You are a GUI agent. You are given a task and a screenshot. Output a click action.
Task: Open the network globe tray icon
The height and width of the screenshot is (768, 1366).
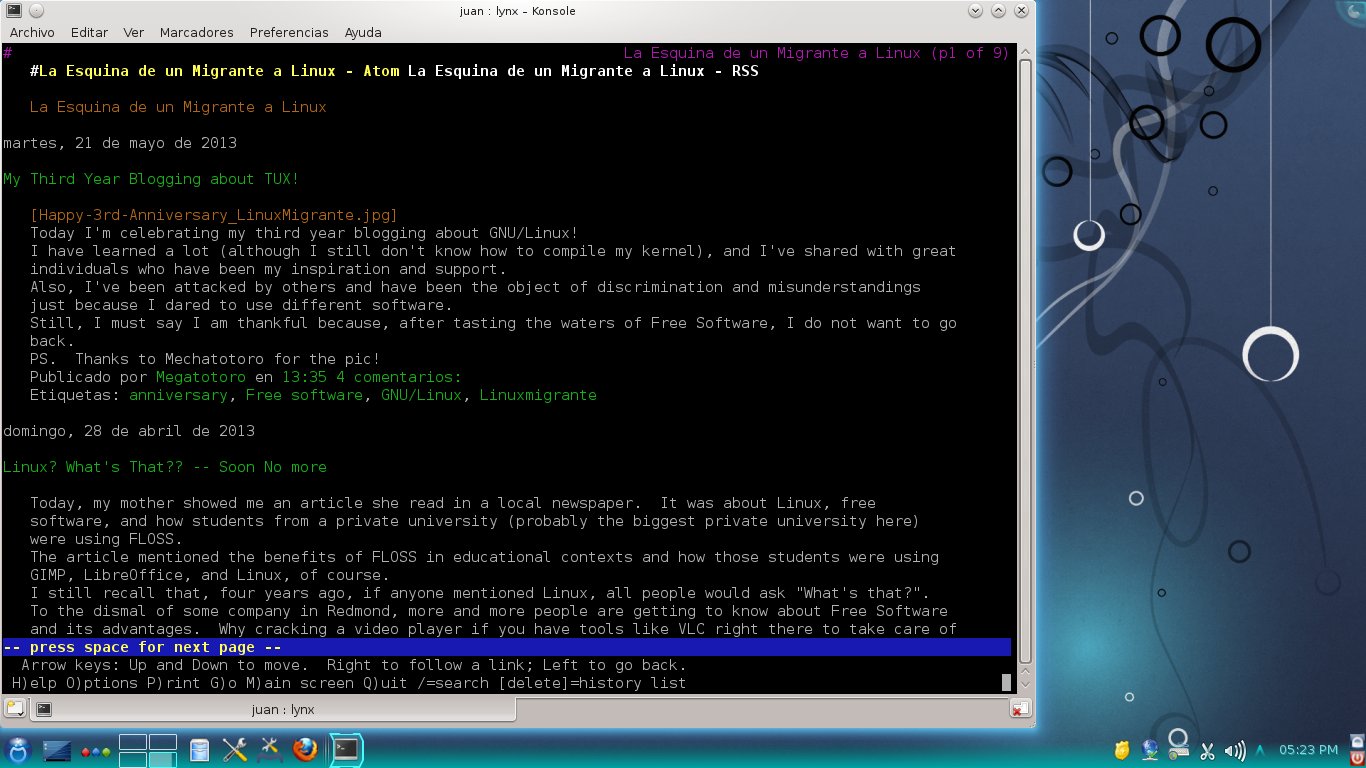click(1150, 749)
